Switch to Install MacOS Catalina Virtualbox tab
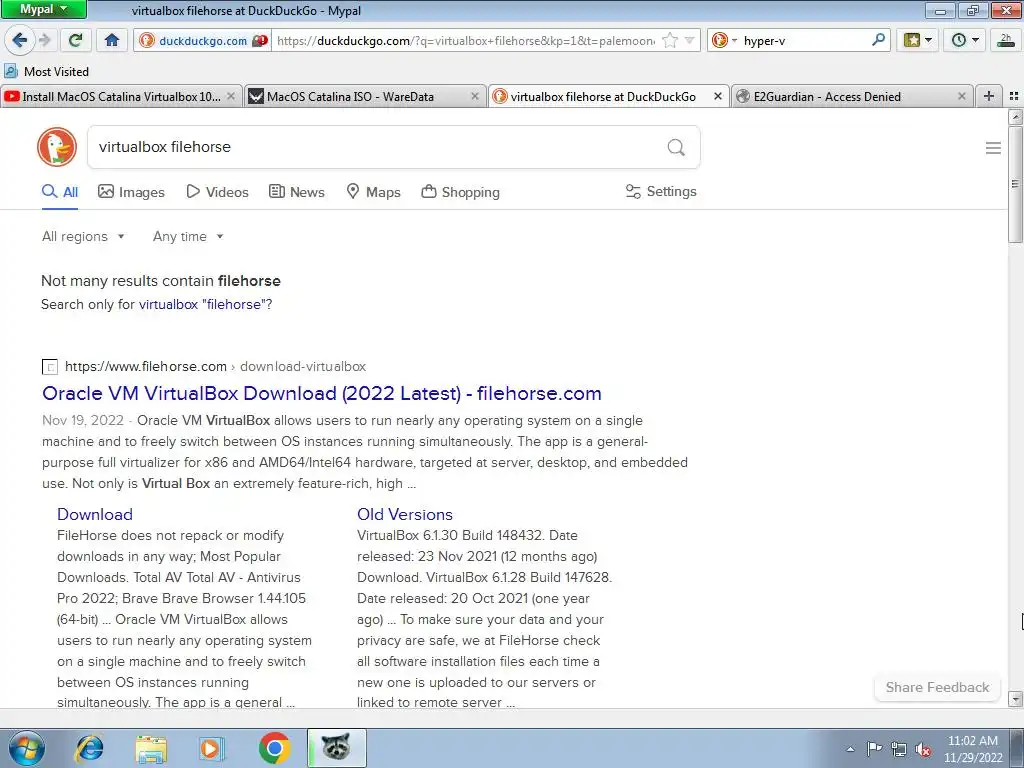1024x768 pixels. click(x=121, y=97)
